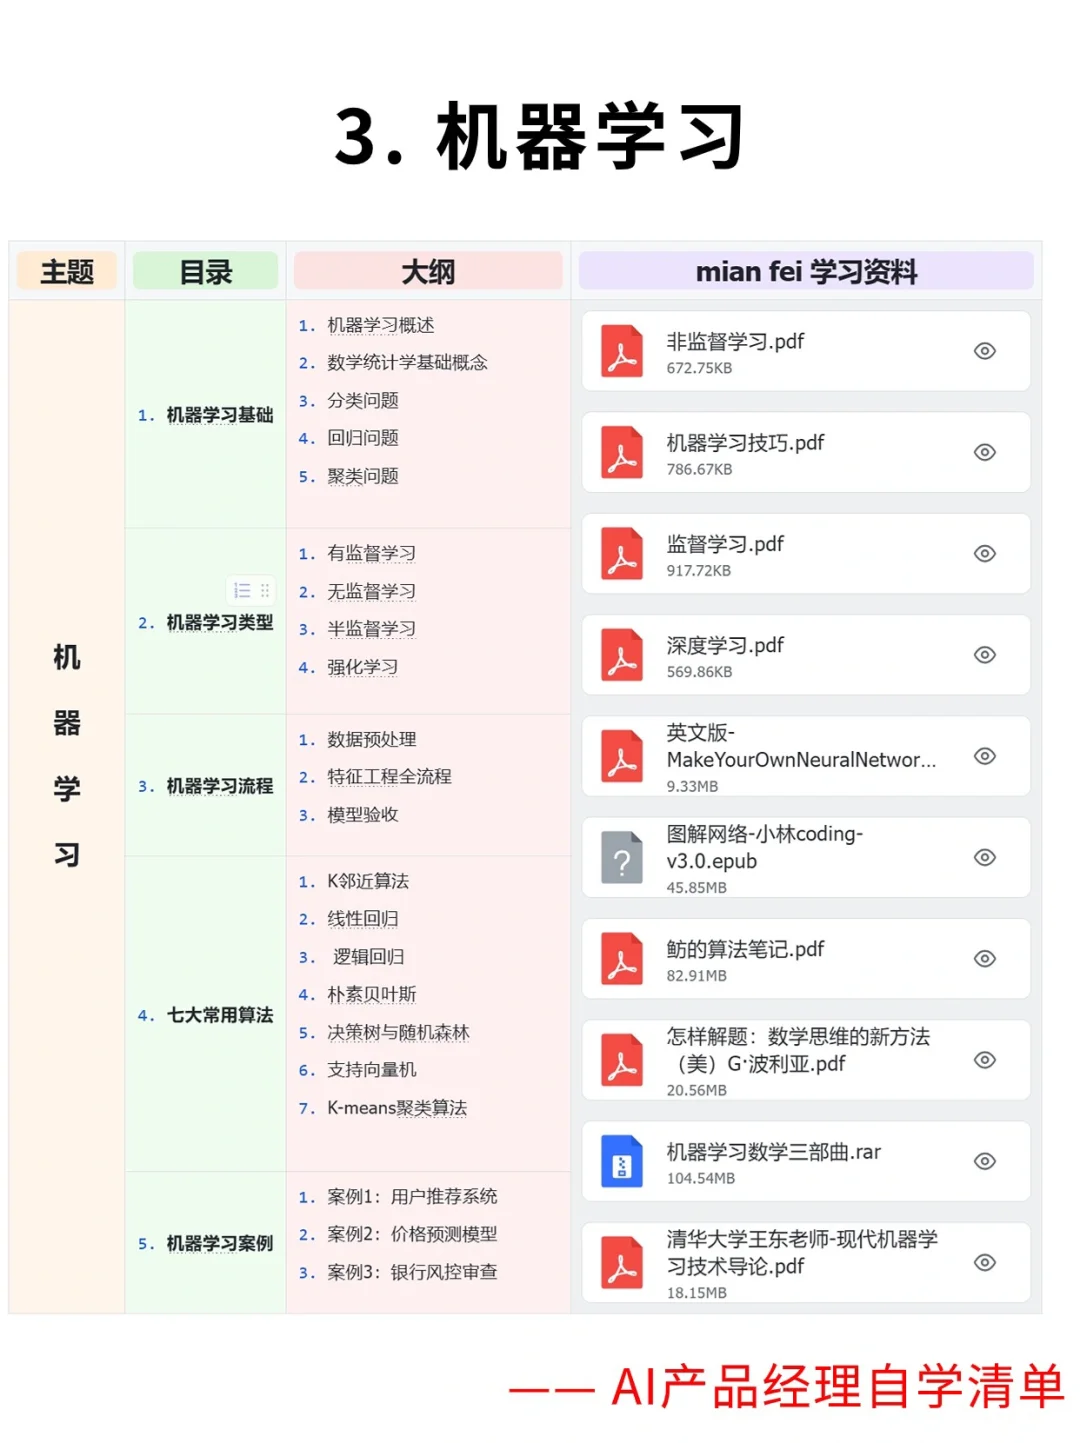Screen dimensions: 1080x1443
Task: Preview 监督学习.pdf with its eye icon
Action: pyautogui.click(x=985, y=553)
